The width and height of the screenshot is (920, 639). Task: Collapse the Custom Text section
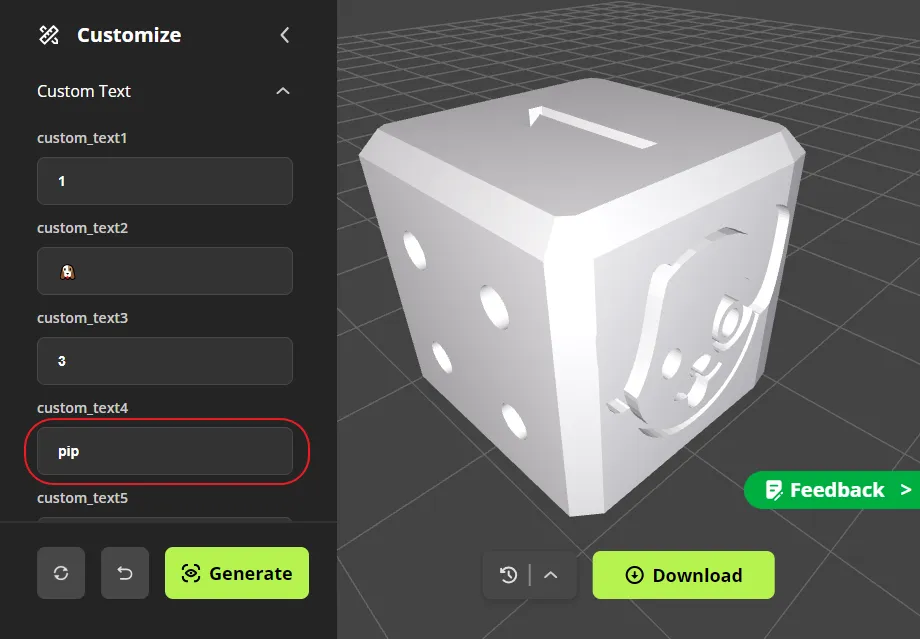click(x=283, y=90)
